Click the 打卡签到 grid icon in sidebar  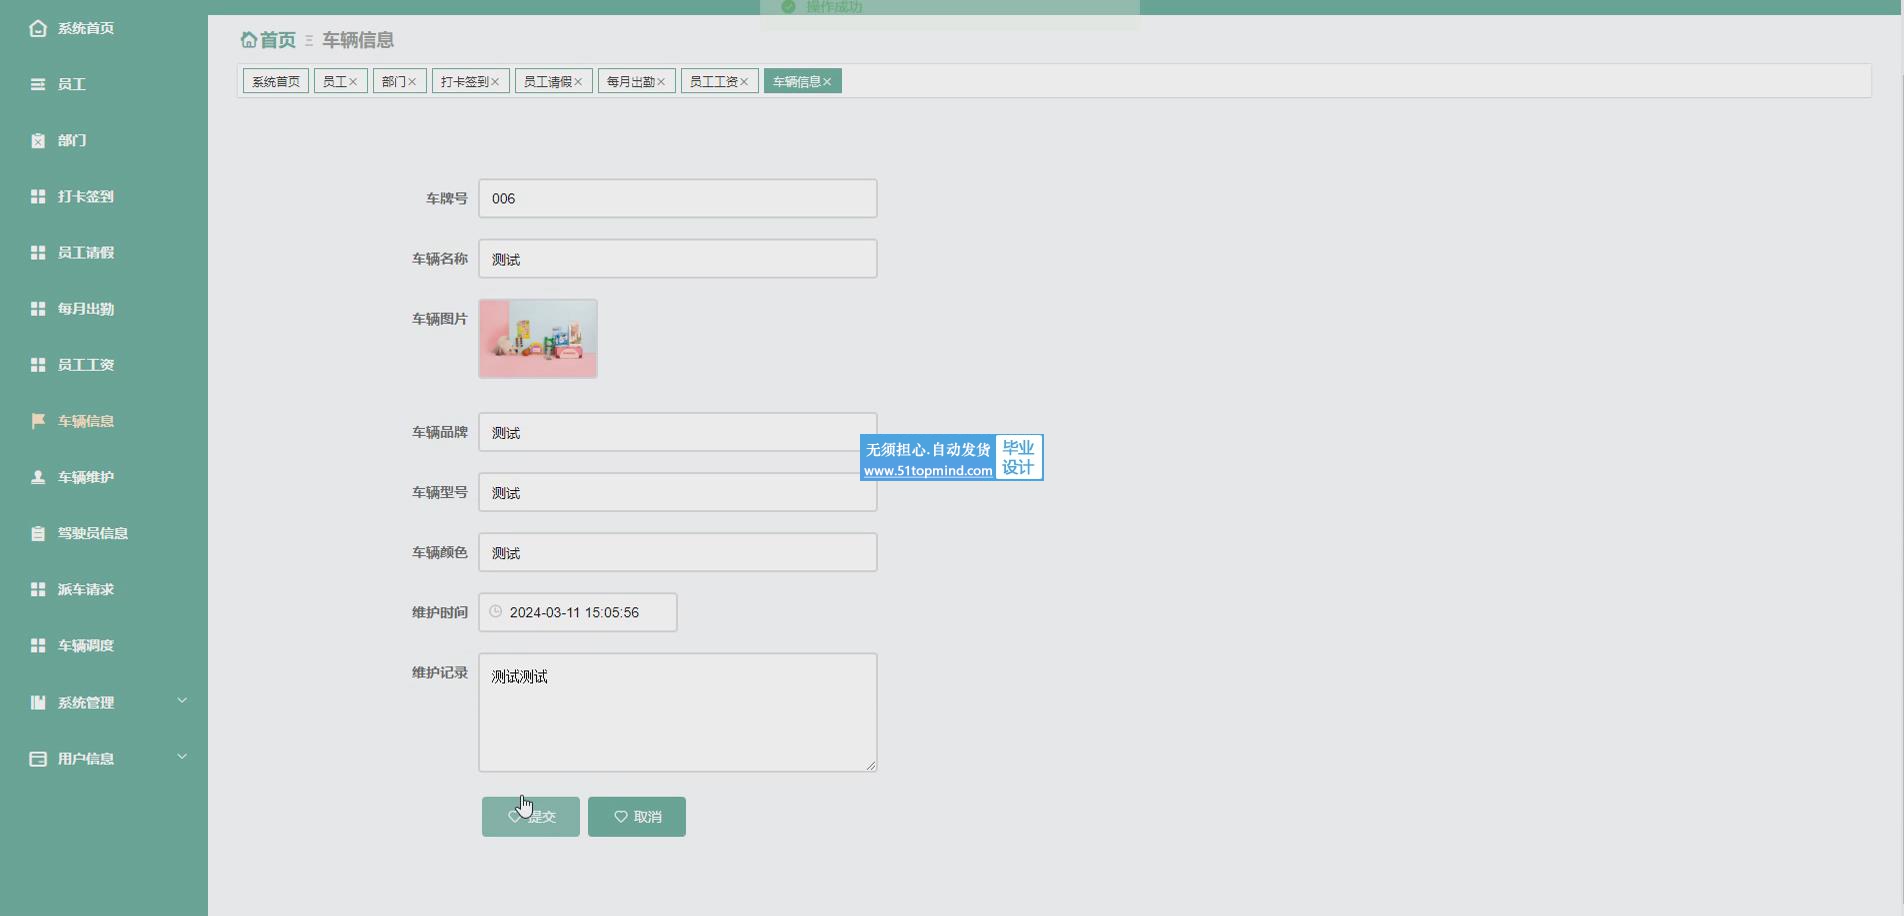pyautogui.click(x=38, y=196)
